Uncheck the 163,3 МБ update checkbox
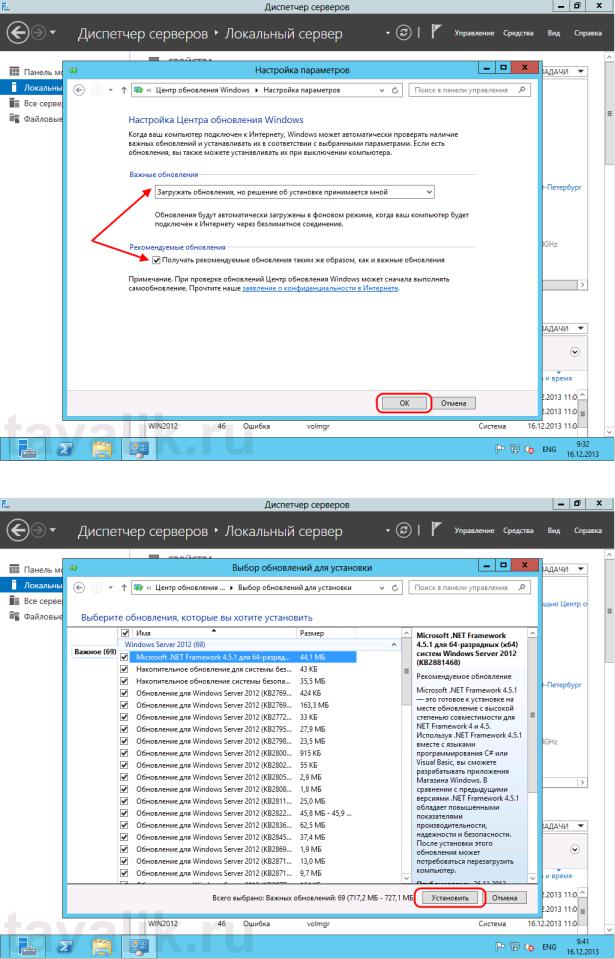Viewport: 615px width, 959px height. 125,705
